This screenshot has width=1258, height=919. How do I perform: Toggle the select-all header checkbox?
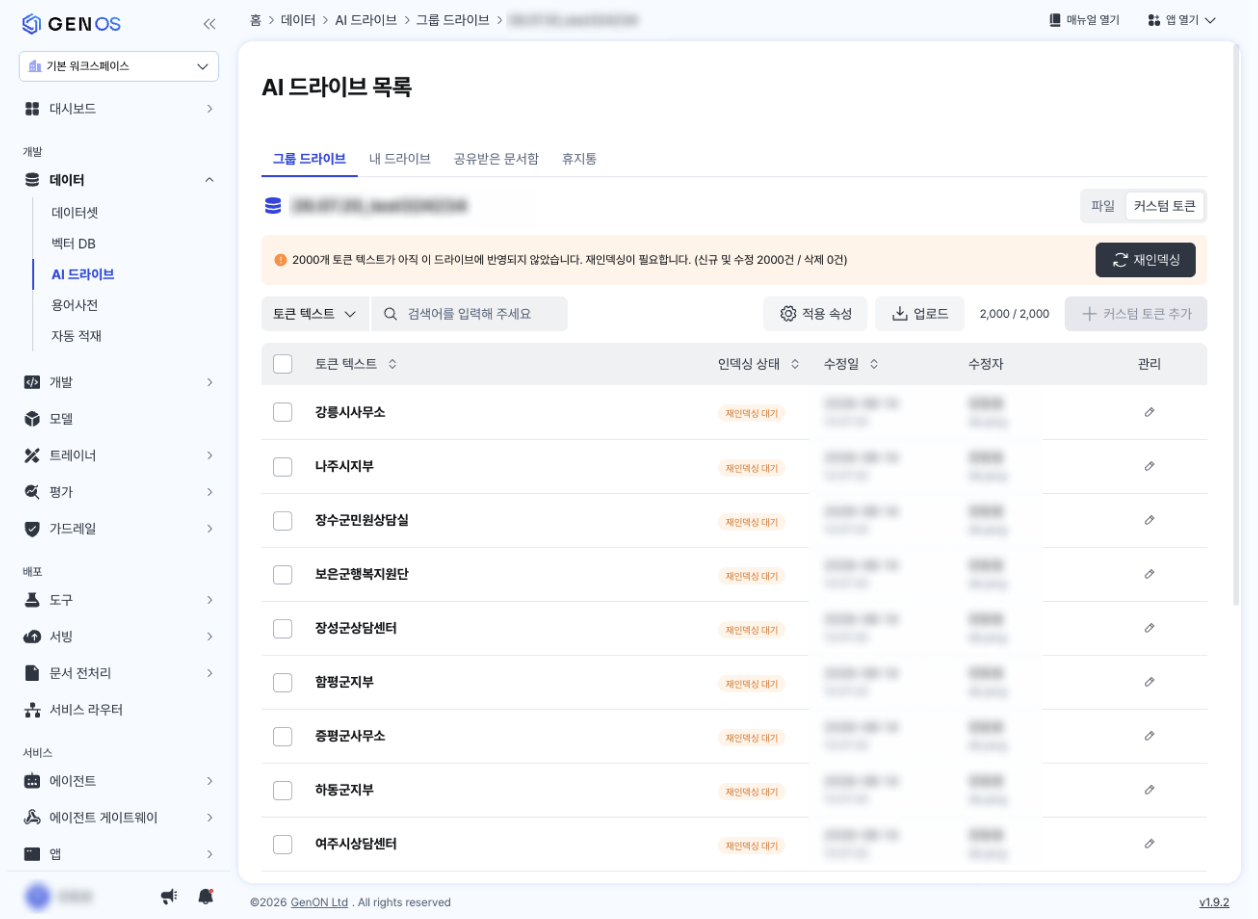[282, 364]
